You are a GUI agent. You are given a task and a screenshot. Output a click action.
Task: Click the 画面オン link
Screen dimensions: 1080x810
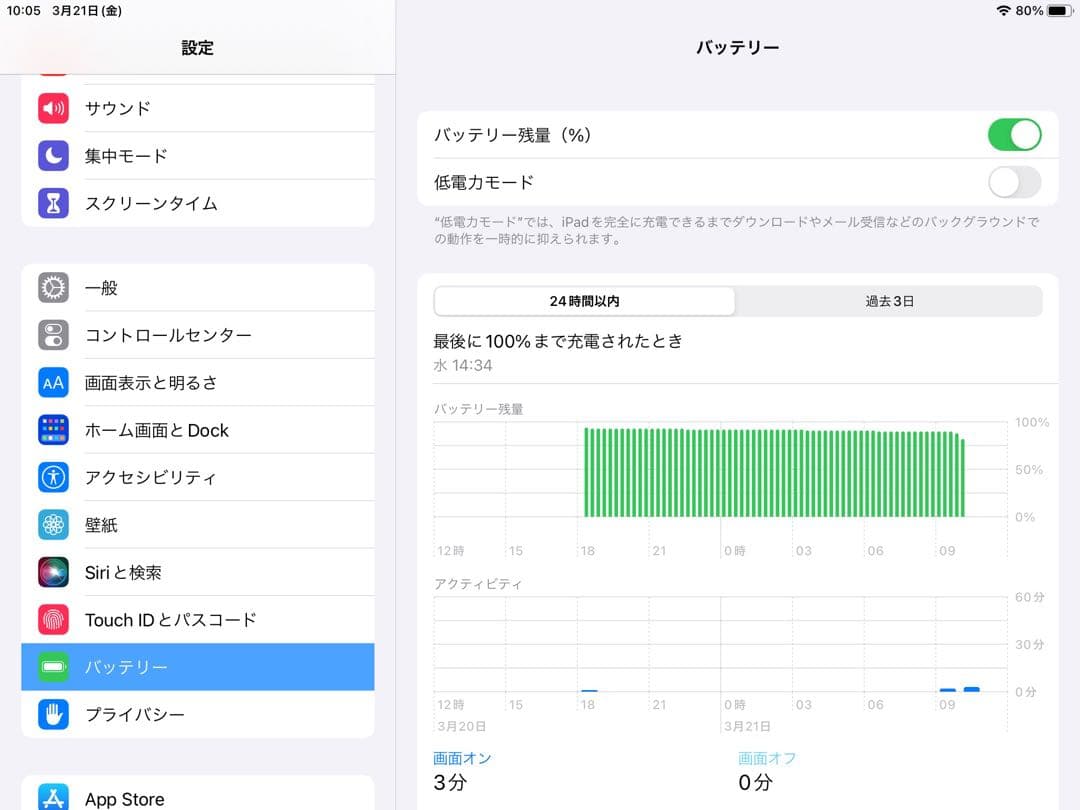point(461,757)
